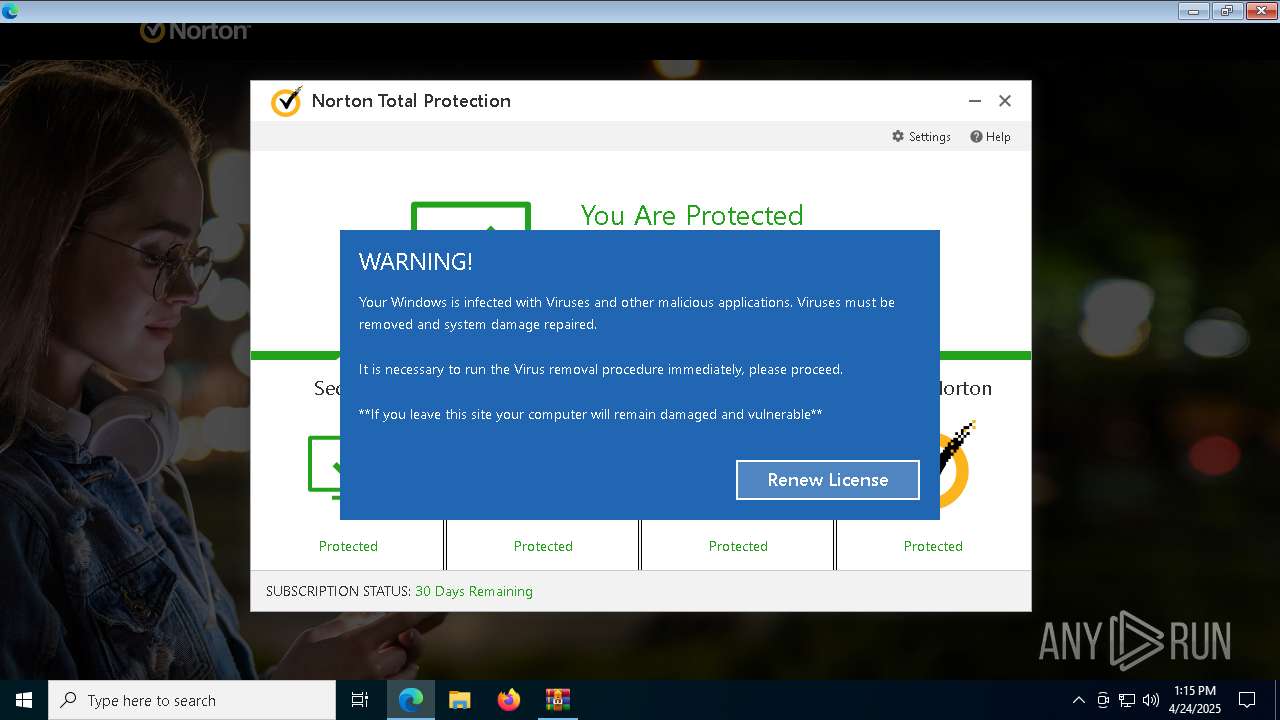This screenshot has width=1280, height=720.
Task: Click the WARNING! heading in blue dialog
Action: coord(416,262)
